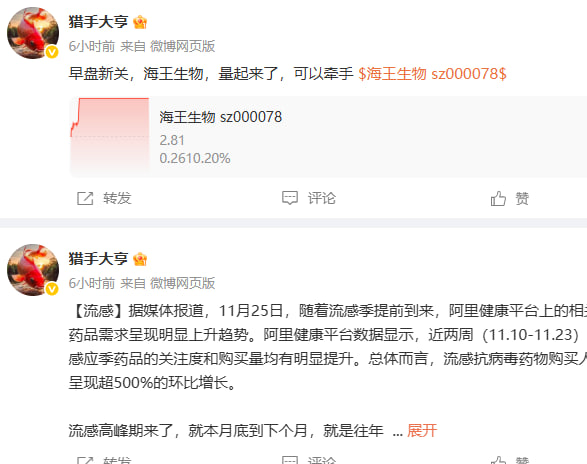Click the repost icon on first post
Image resolution: width=587 pixels, height=464 pixels.
pos(85,198)
